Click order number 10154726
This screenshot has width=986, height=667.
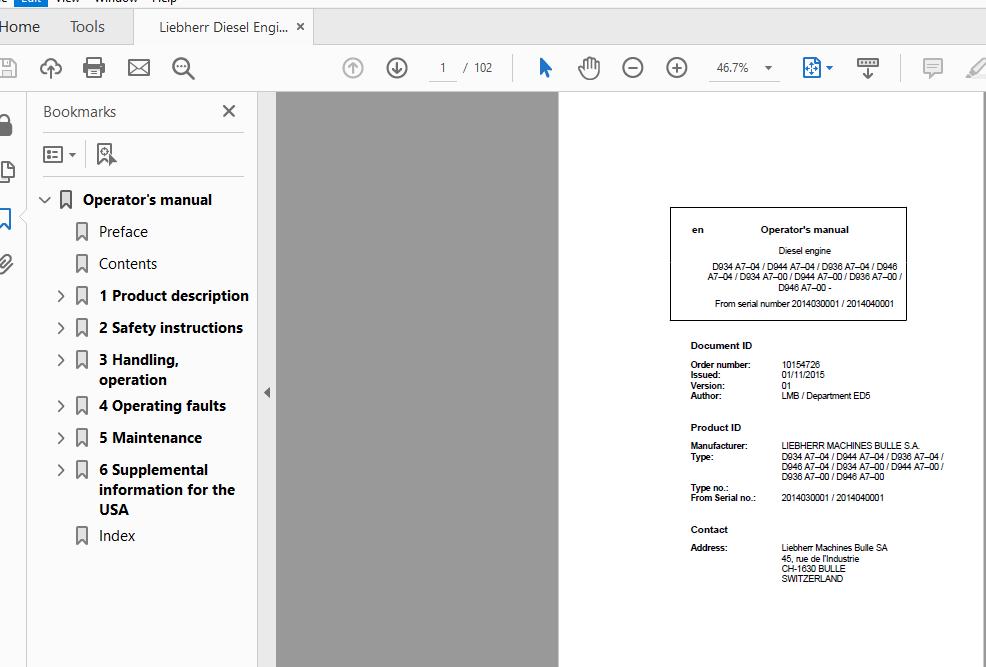(800, 365)
